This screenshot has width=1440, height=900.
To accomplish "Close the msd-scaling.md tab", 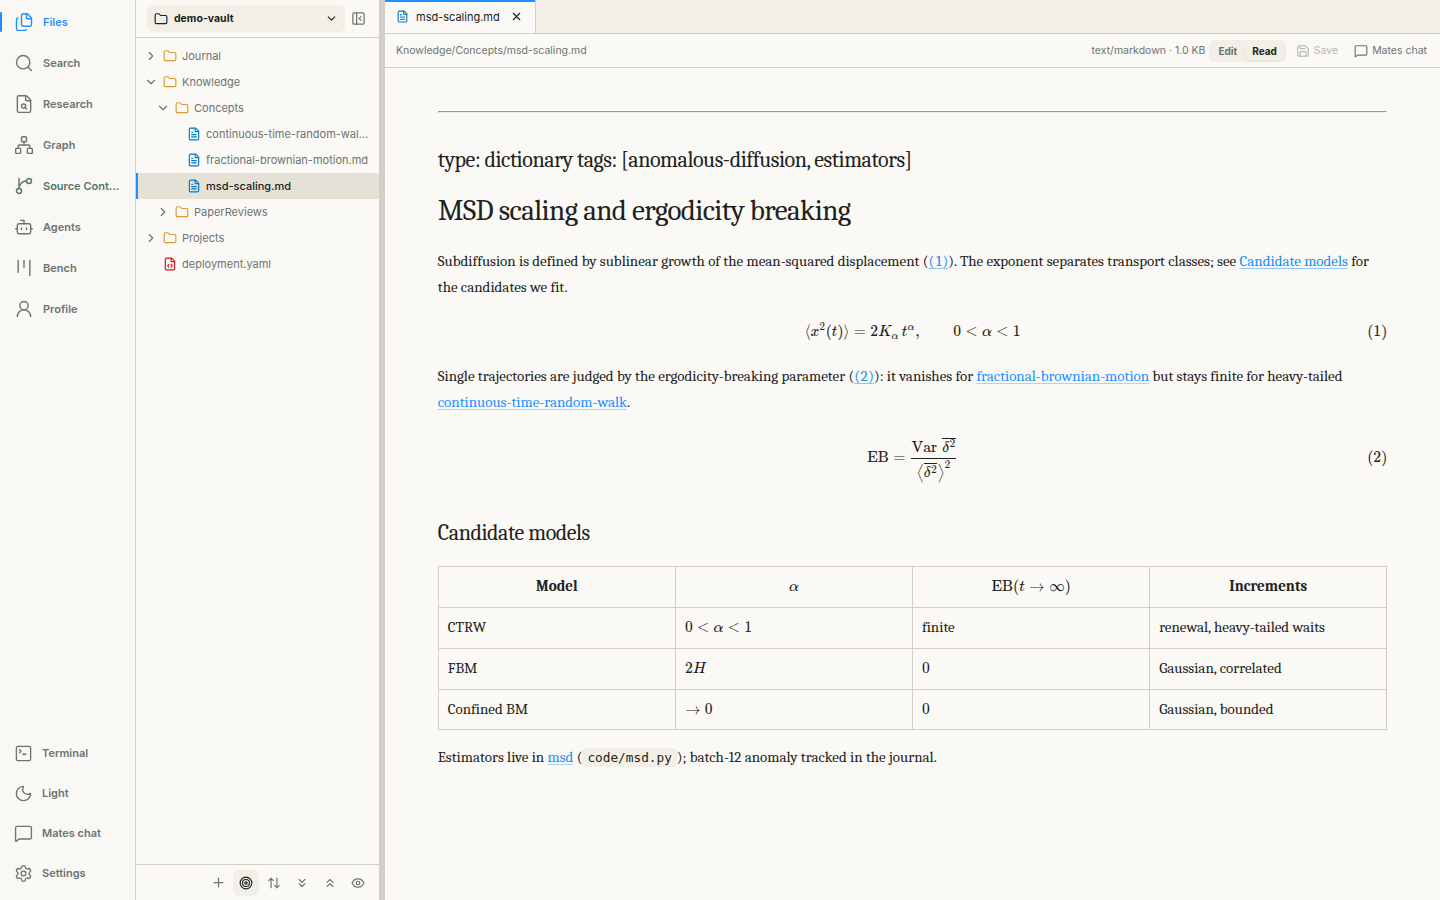I will pos(517,17).
